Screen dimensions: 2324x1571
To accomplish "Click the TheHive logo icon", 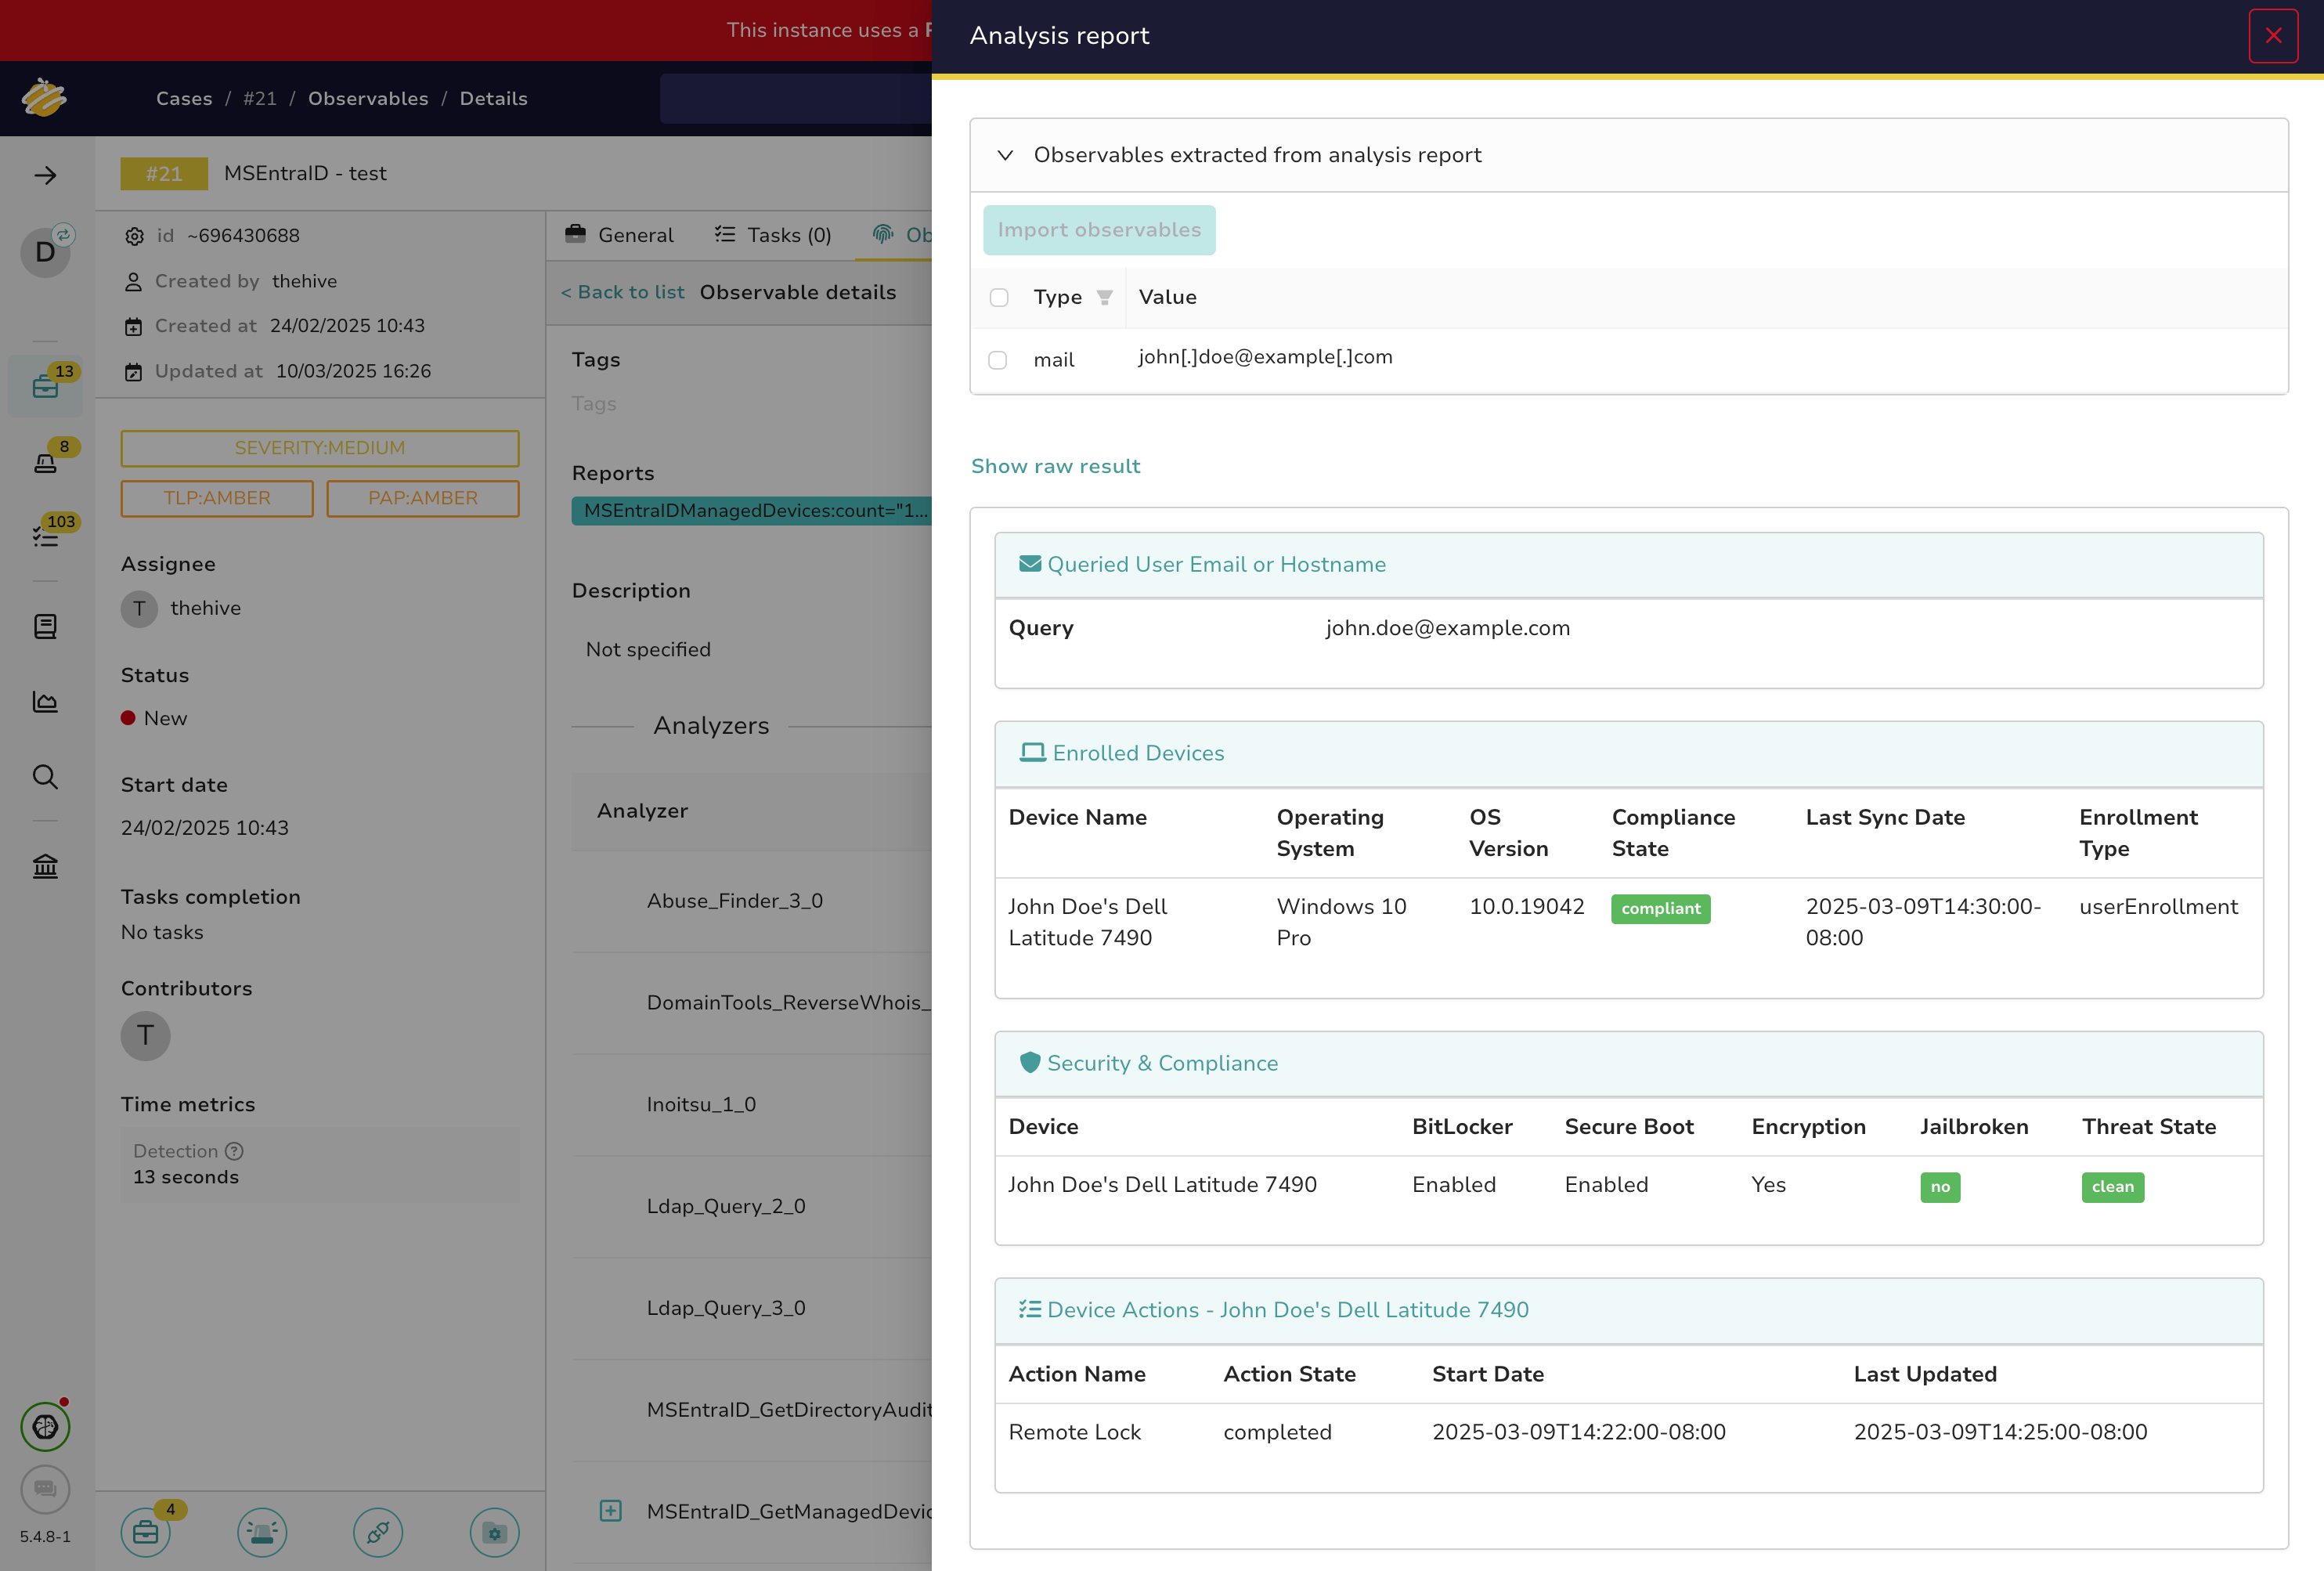I will (x=44, y=98).
